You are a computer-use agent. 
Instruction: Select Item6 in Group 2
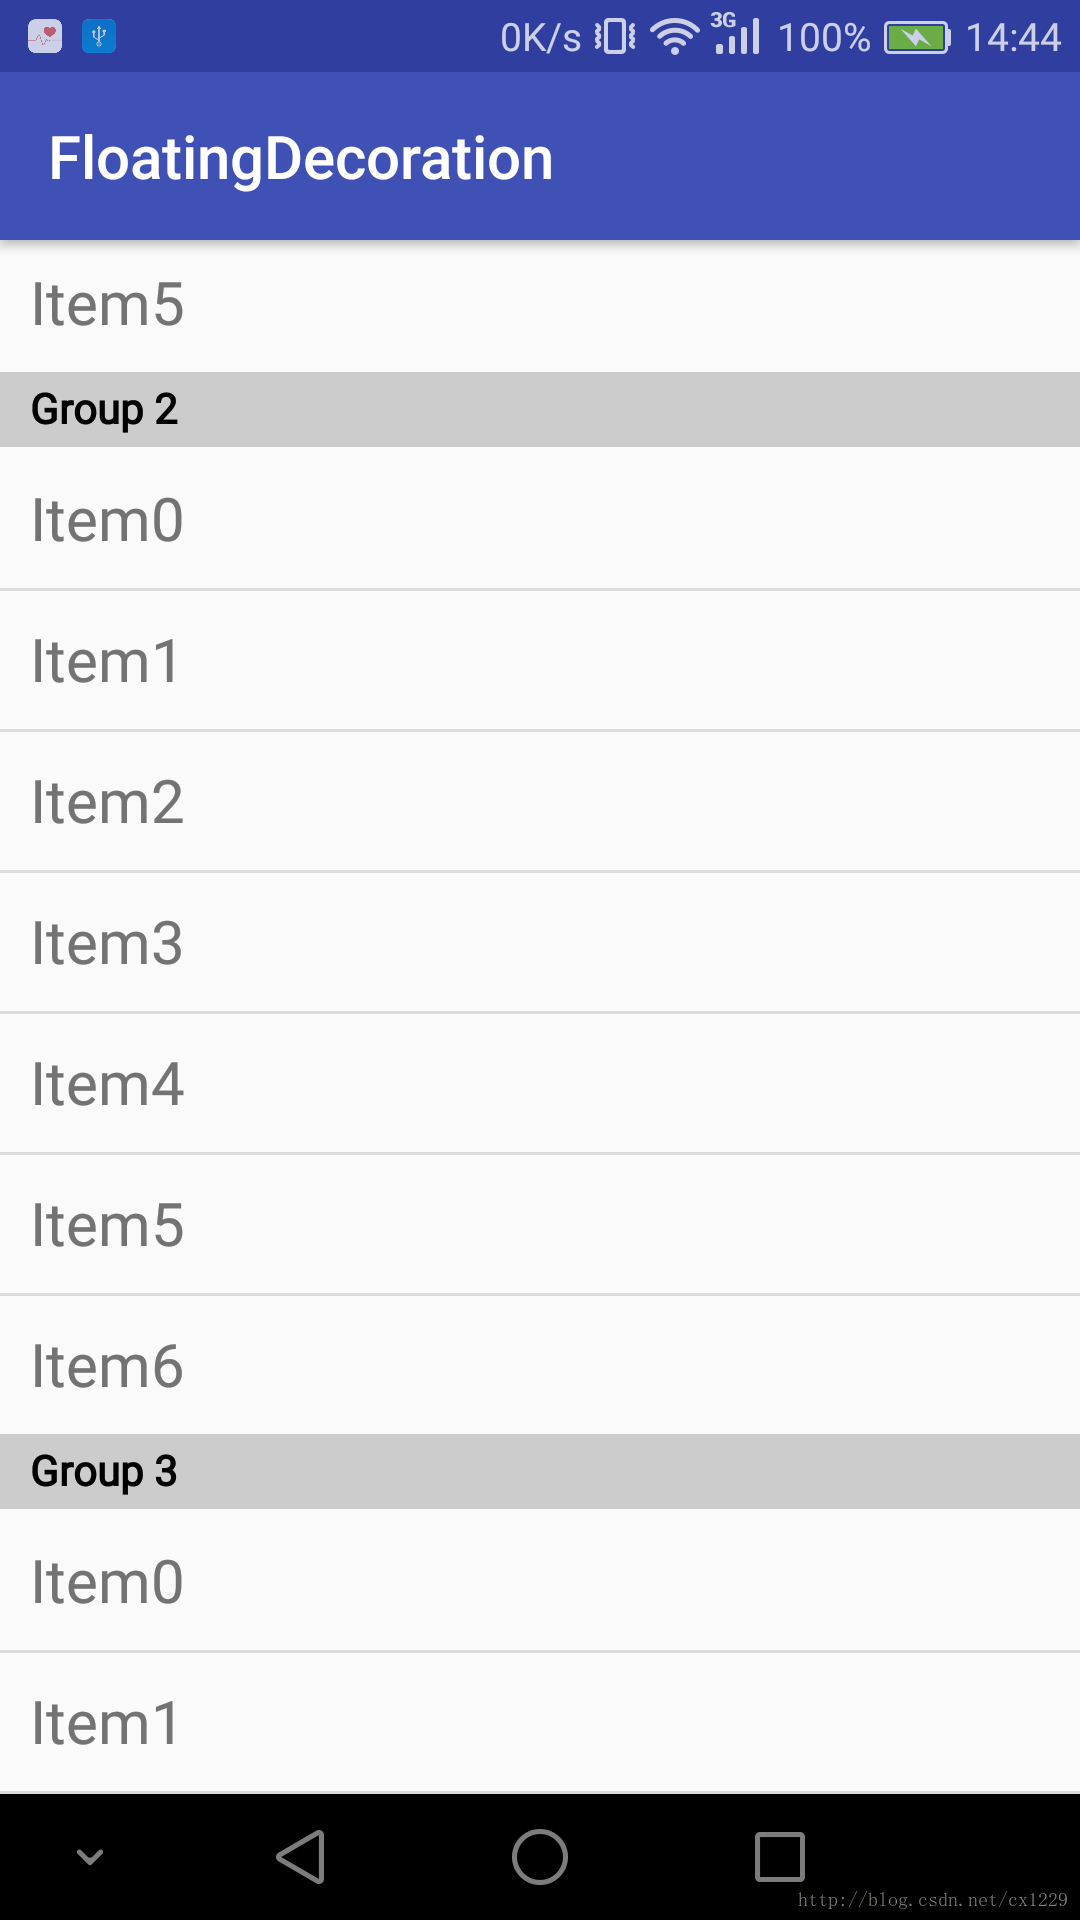pyautogui.click(x=540, y=1365)
